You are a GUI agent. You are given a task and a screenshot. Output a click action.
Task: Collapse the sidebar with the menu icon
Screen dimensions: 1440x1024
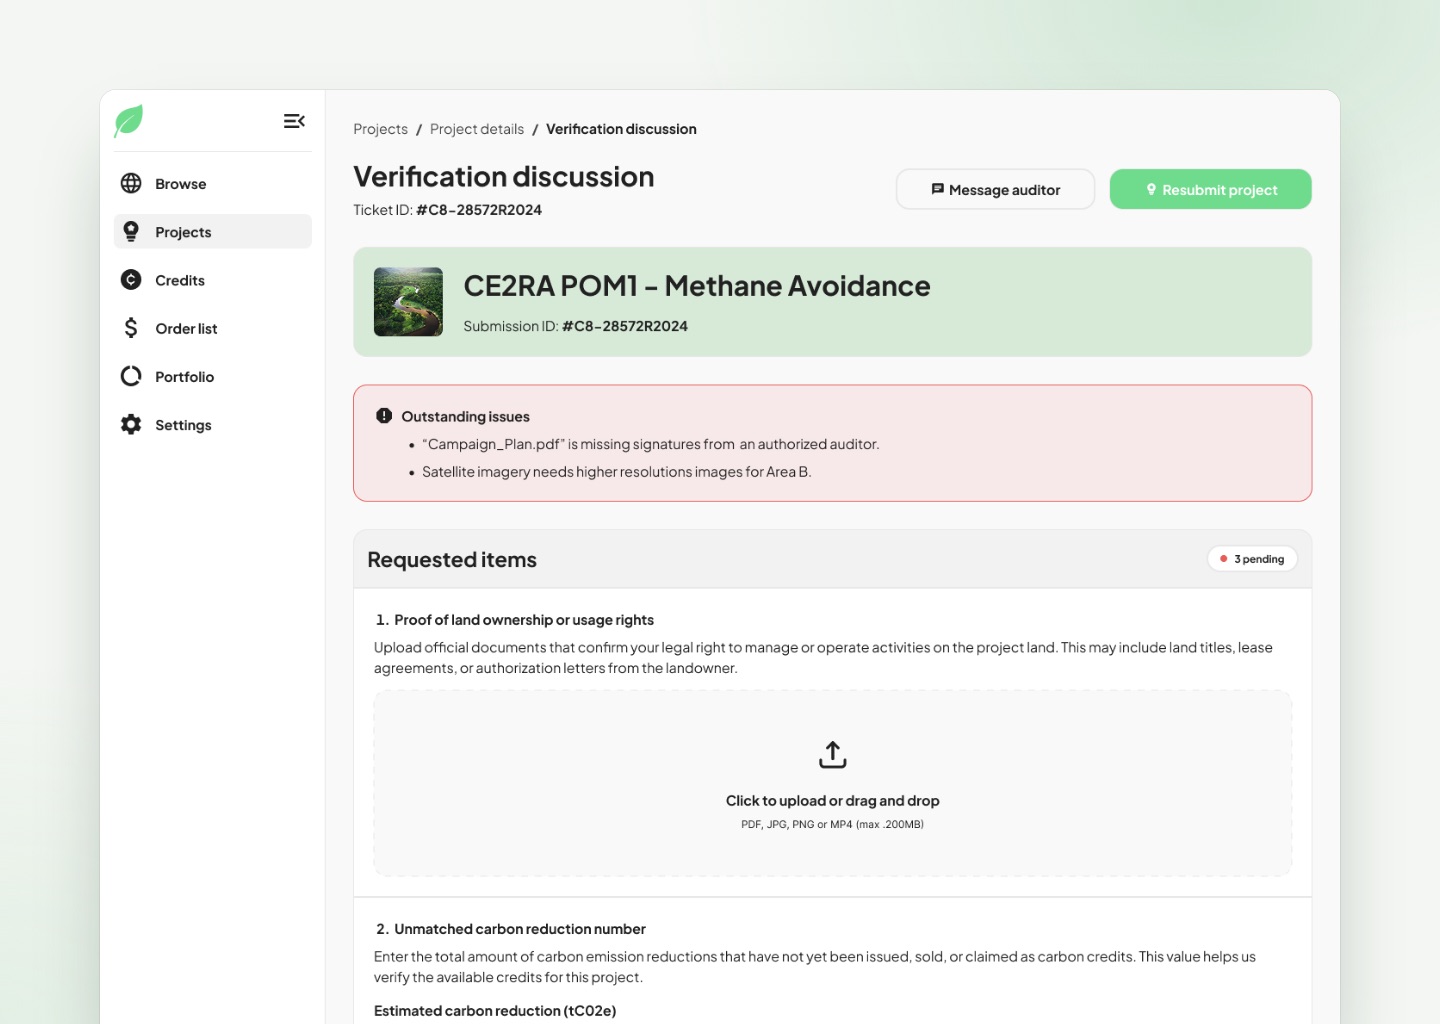click(x=294, y=121)
